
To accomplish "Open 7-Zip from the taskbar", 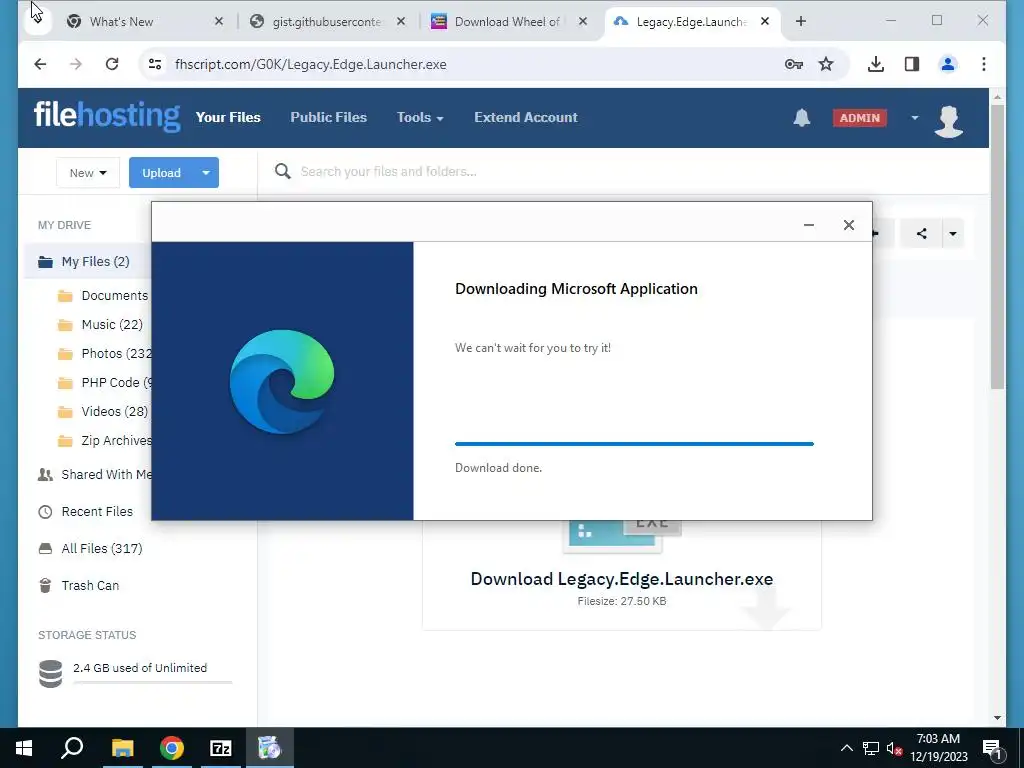I will [221, 748].
